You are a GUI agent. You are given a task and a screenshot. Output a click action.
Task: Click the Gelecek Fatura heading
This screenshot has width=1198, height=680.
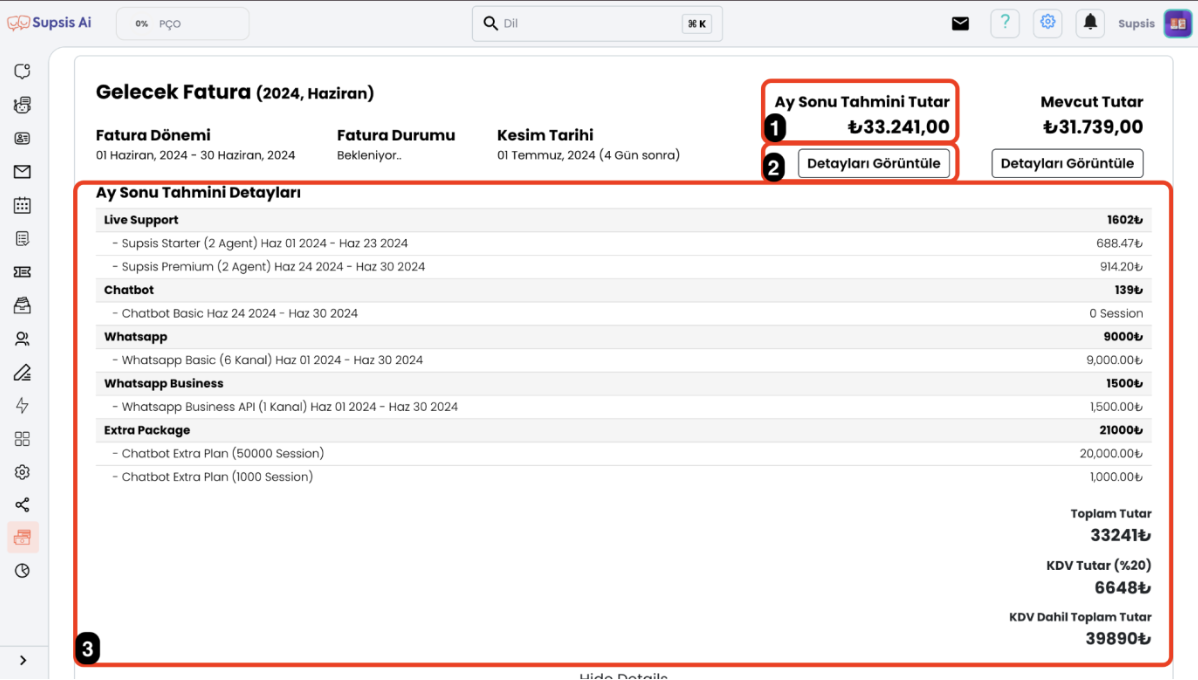[x=235, y=92]
